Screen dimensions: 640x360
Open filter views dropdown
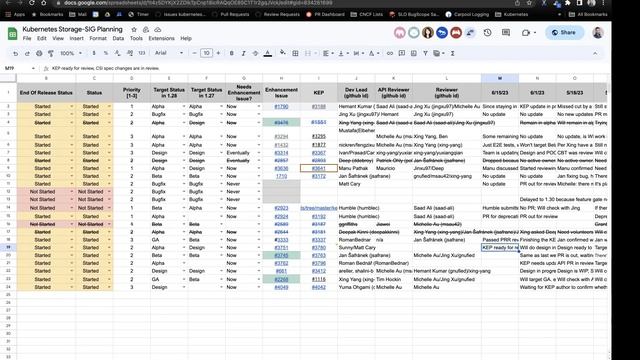coord(439,53)
